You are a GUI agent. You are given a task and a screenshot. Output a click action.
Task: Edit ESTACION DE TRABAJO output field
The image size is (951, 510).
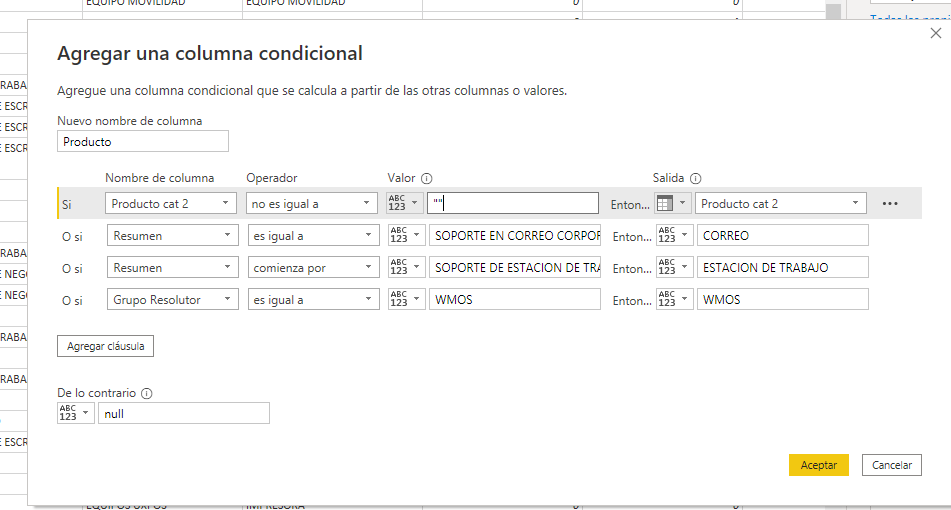click(x=783, y=267)
